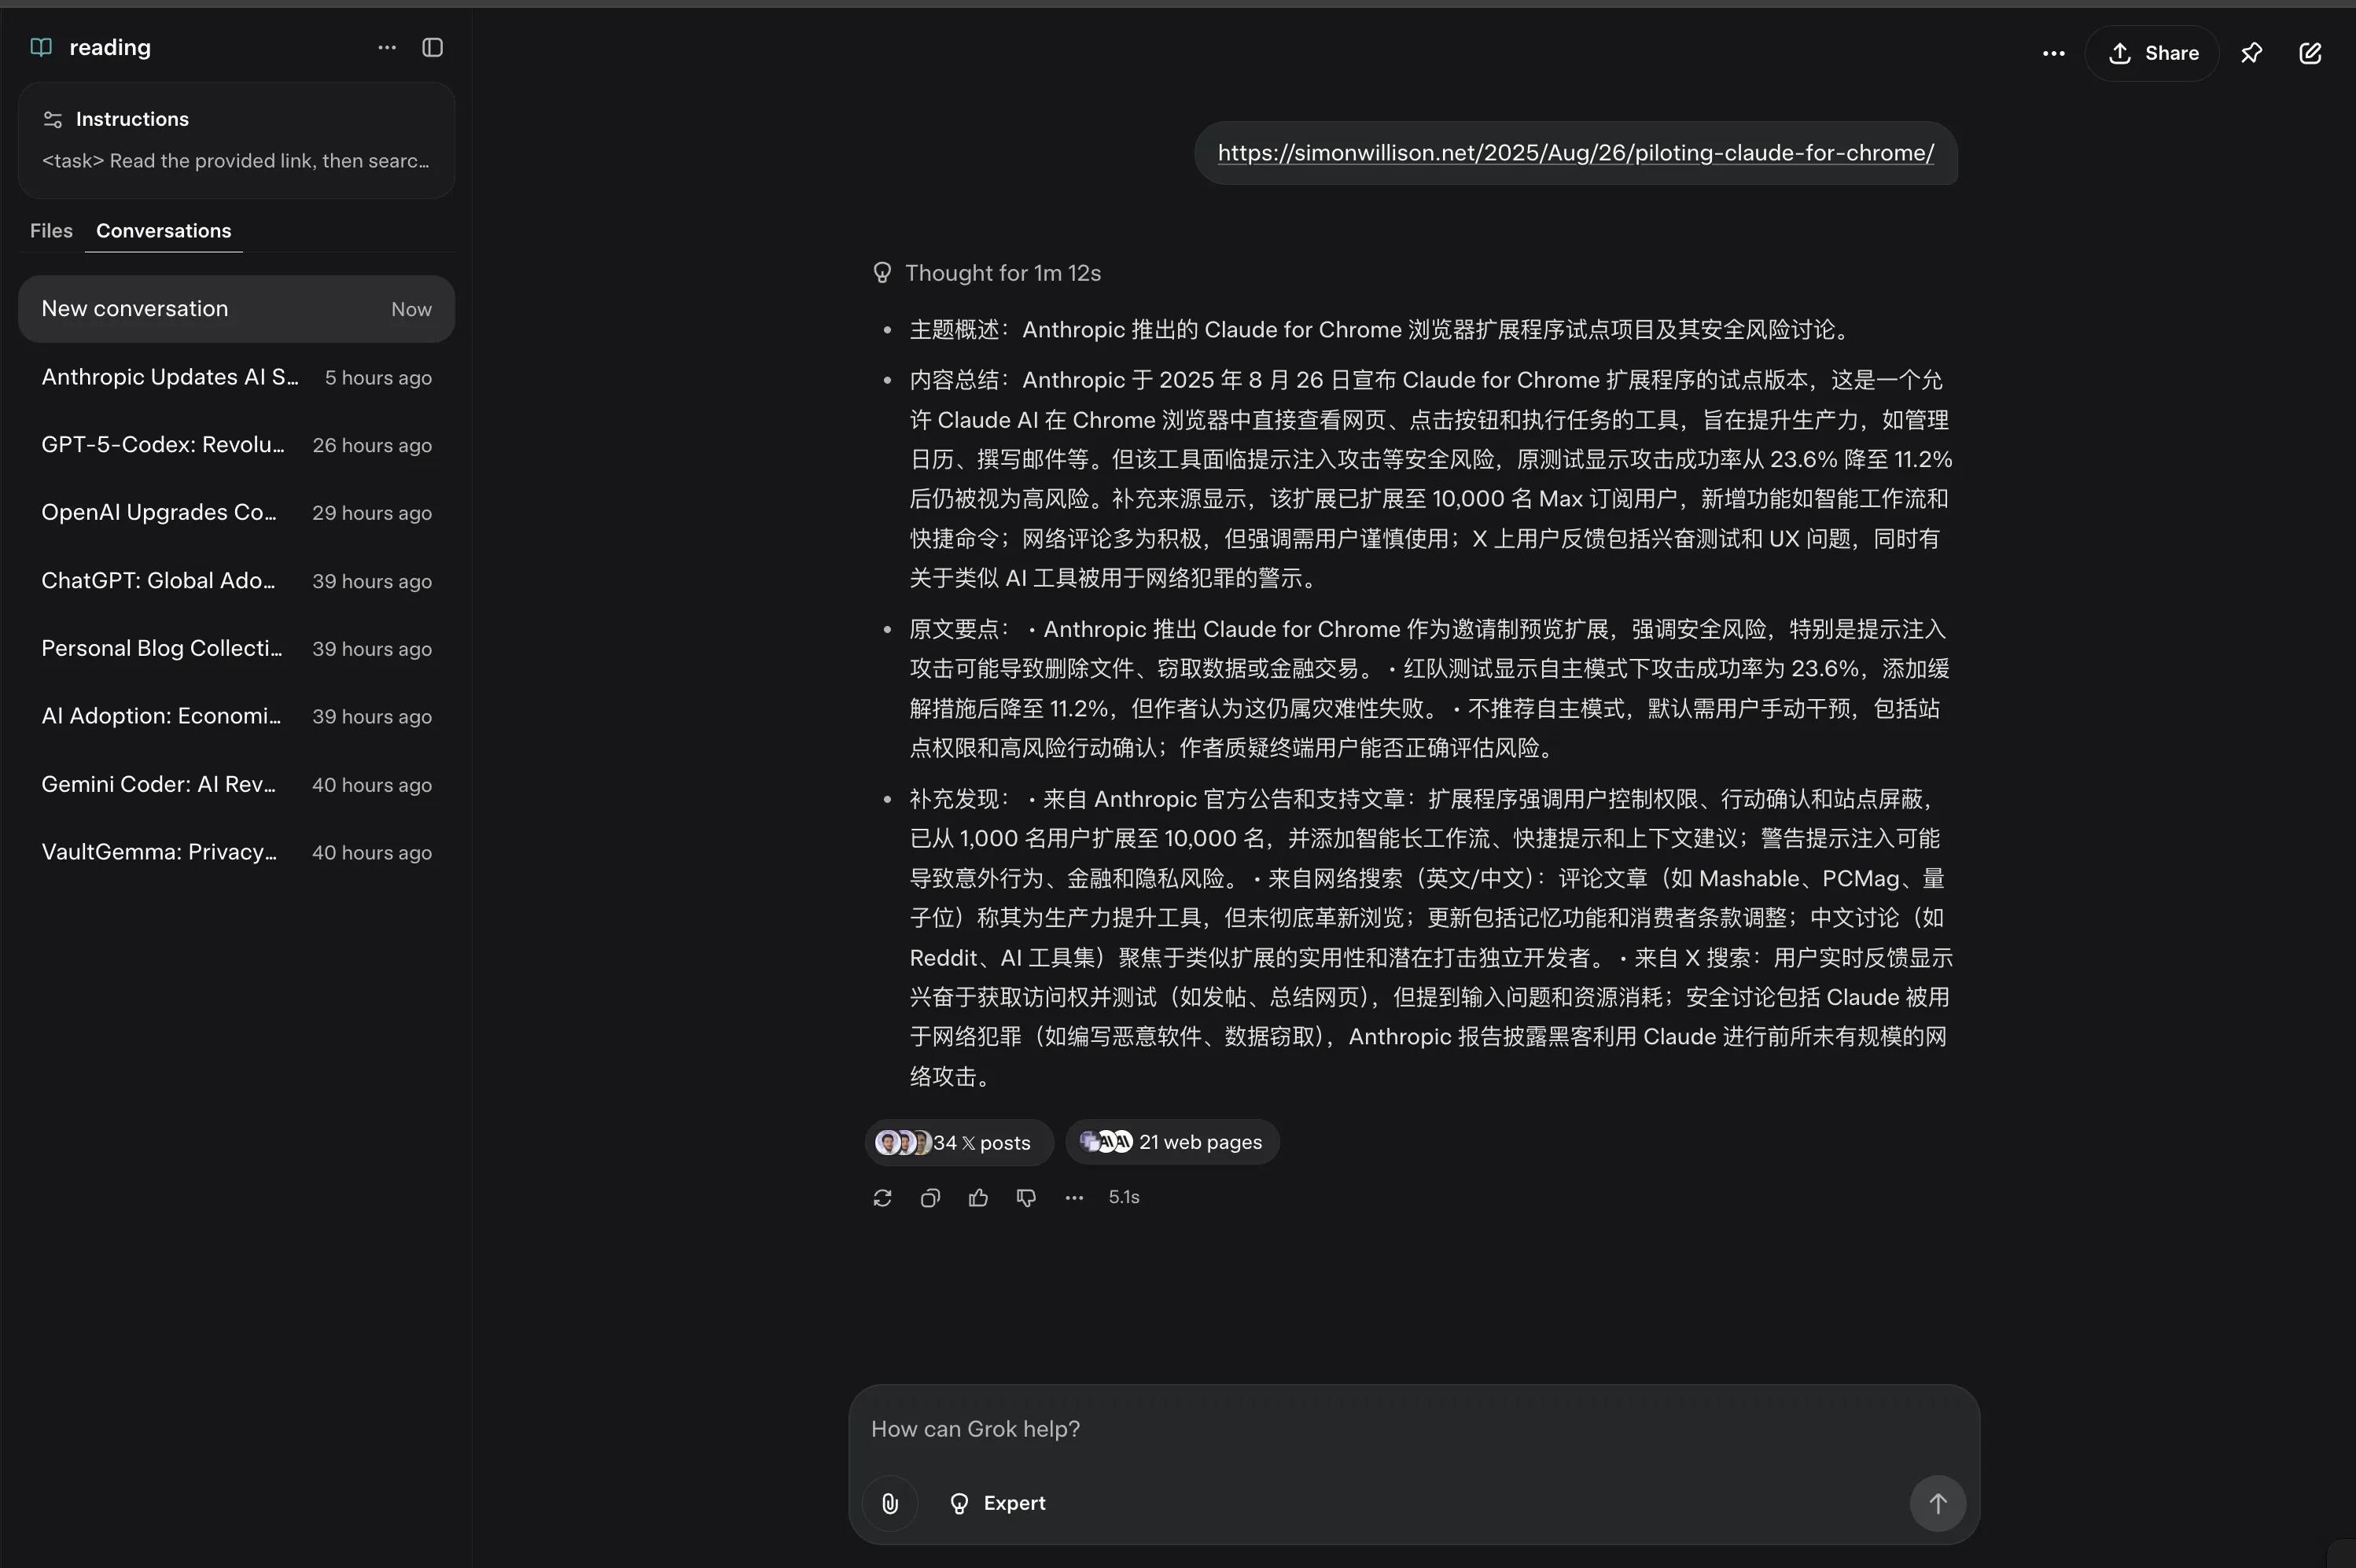Switch to the Files tab
The width and height of the screenshot is (2356, 1568).
51,231
